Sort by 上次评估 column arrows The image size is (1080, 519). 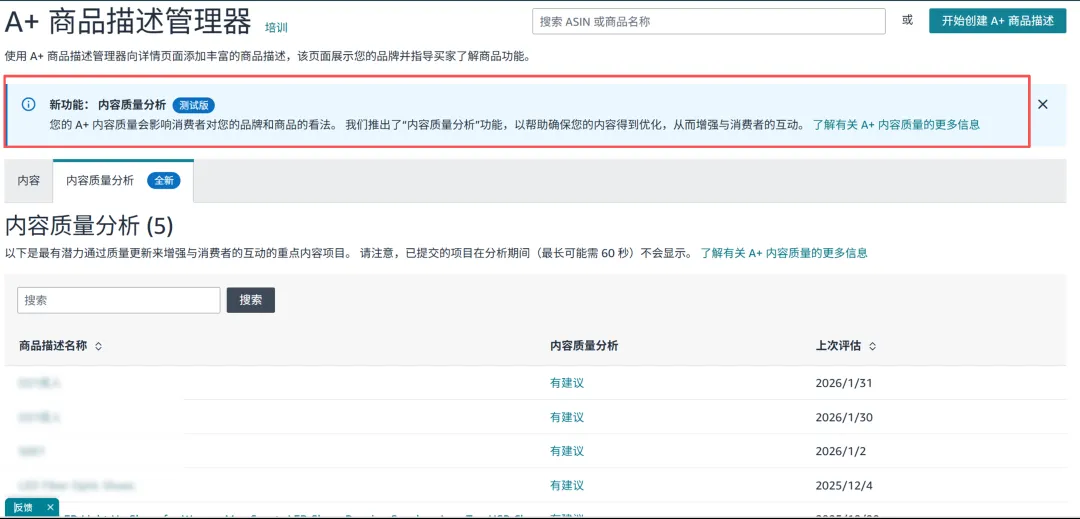872,346
